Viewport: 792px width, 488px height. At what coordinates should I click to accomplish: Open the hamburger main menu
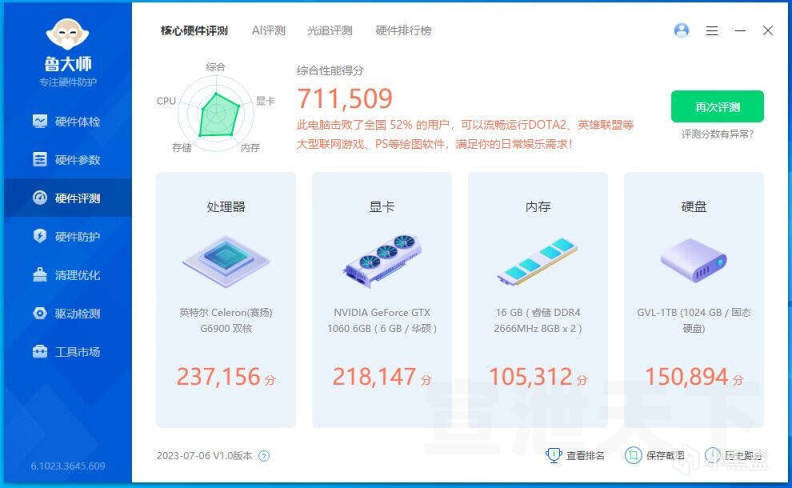[x=712, y=31]
